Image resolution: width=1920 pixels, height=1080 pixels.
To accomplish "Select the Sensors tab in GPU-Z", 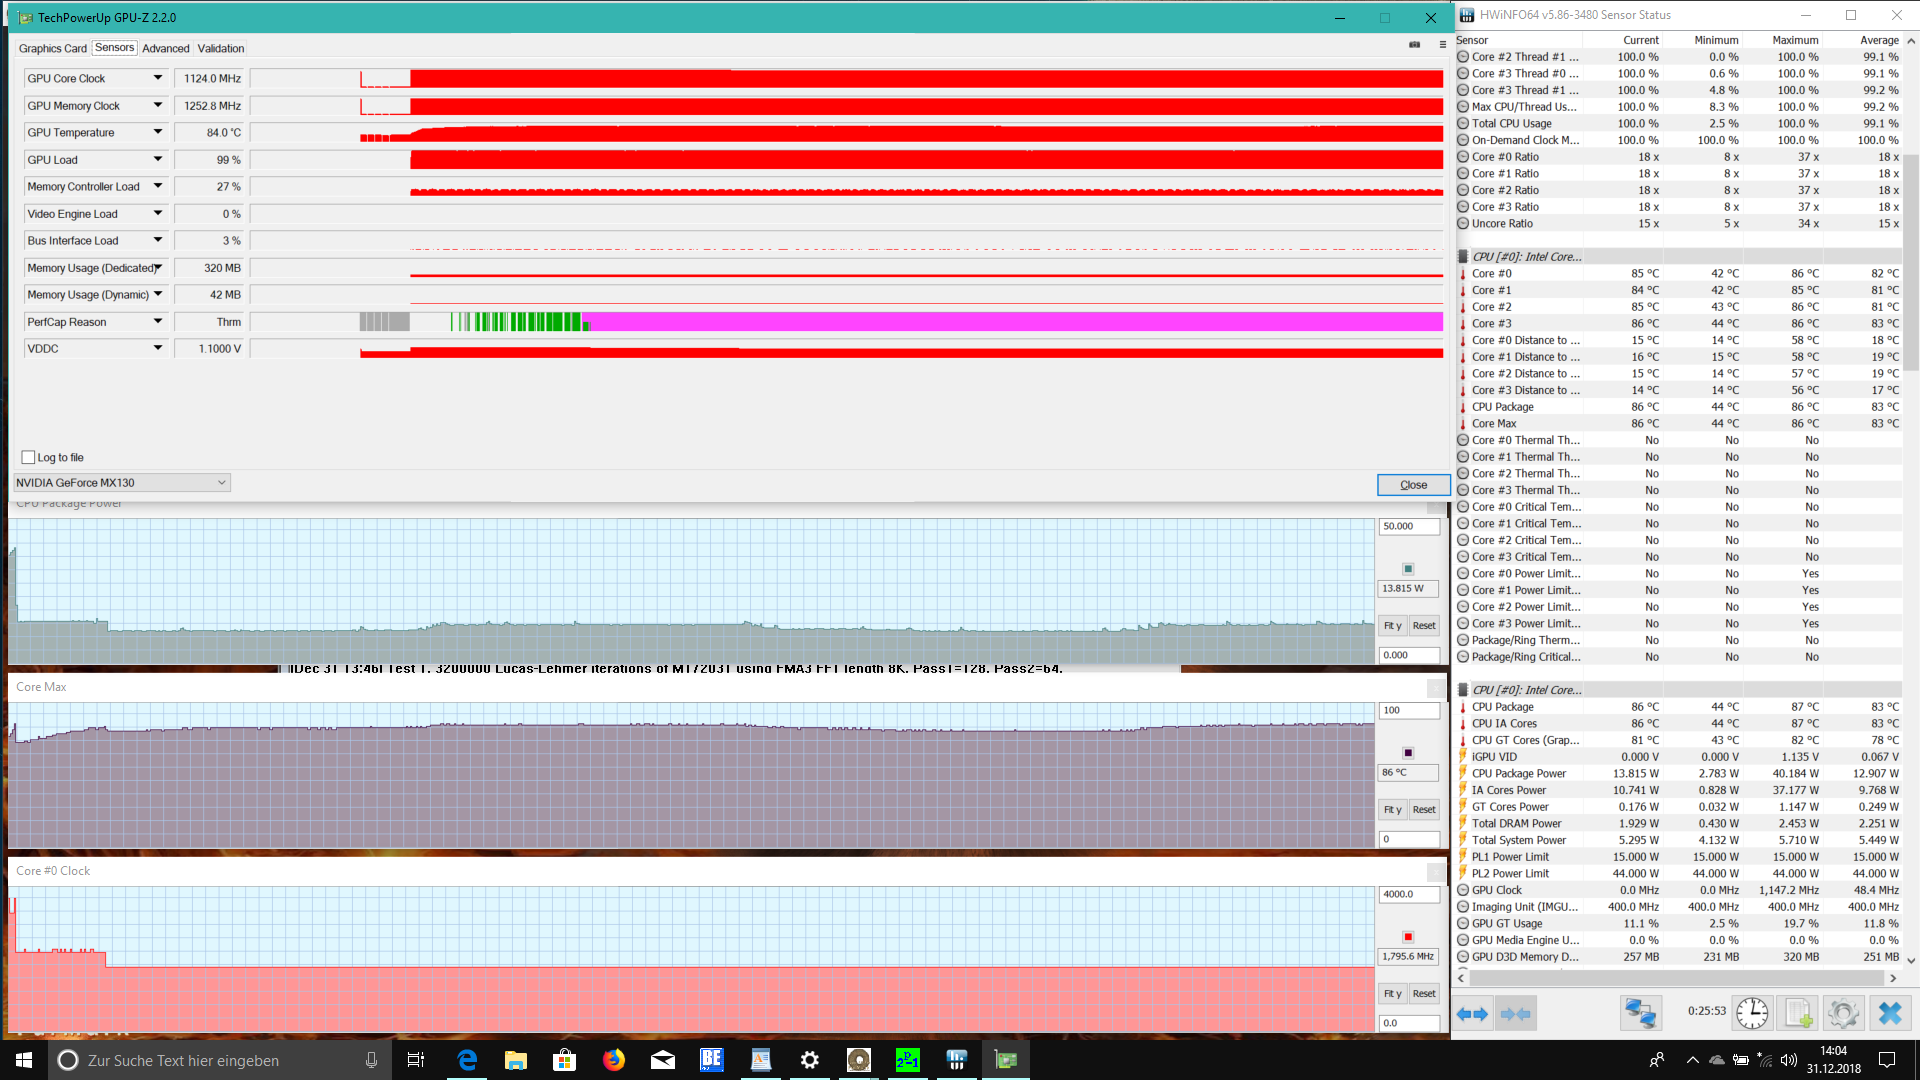I will tap(115, 47).
